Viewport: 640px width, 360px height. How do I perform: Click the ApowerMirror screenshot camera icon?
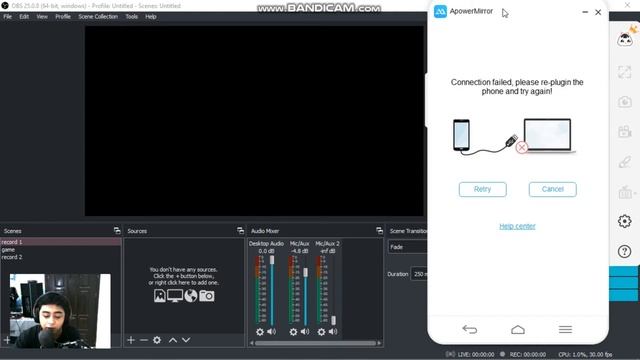coord(624,102)
